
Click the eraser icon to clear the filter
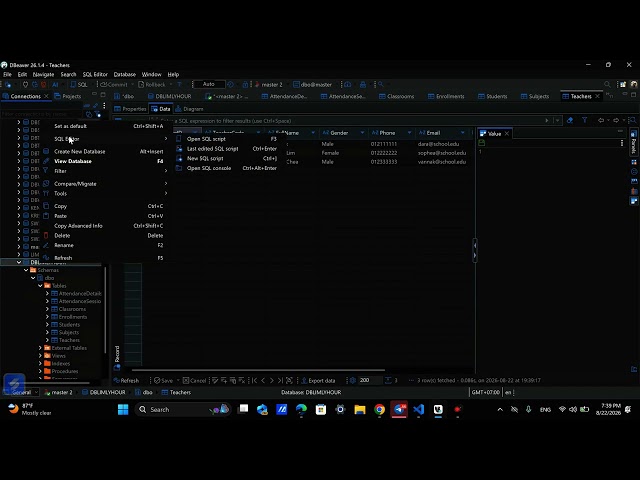point(570,120)
